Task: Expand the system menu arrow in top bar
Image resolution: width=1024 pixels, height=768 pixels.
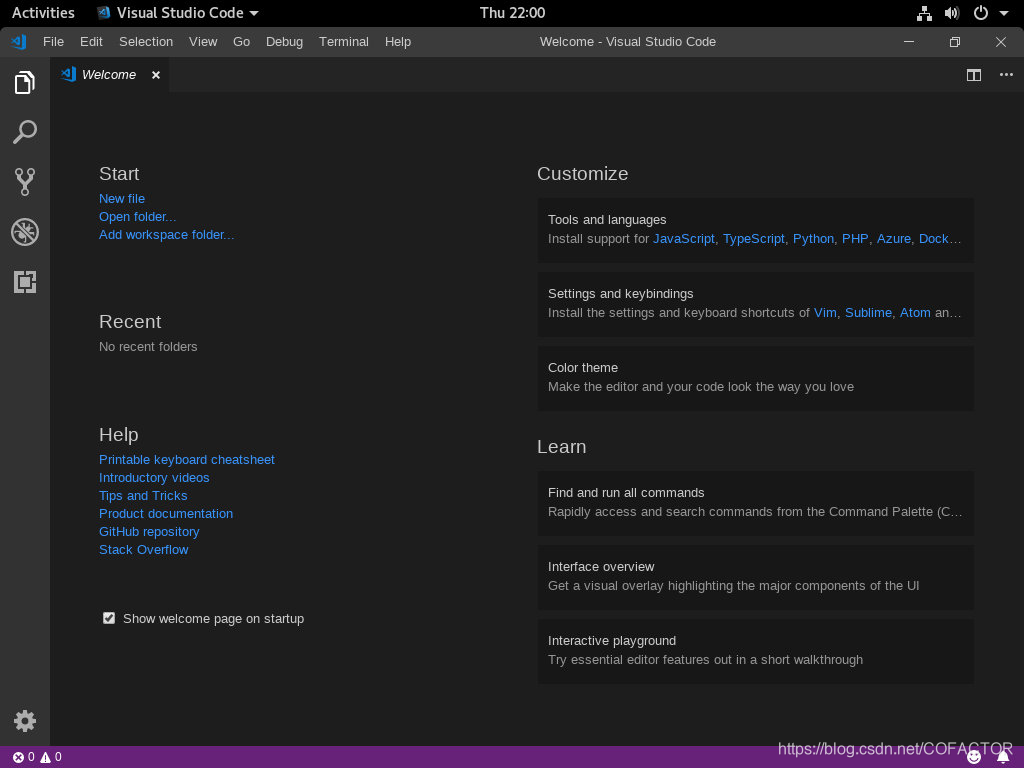Action: pos(1004,13)
